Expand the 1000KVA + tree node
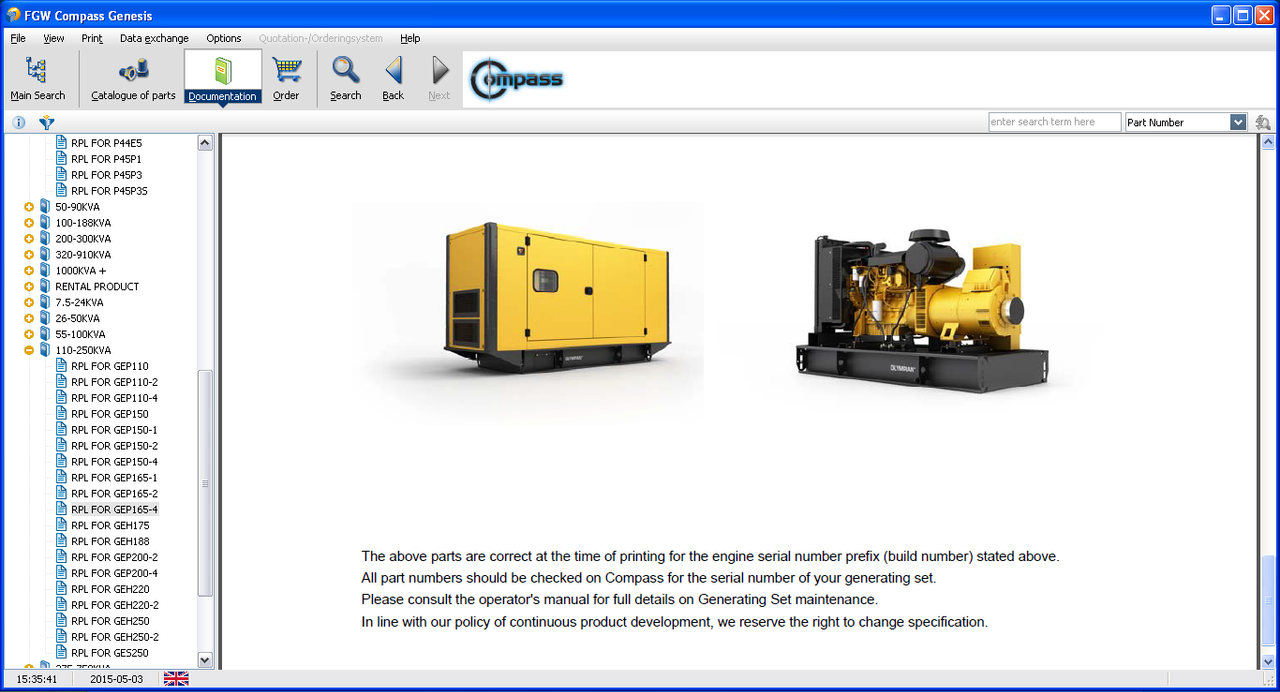The width and height of the screenshot is (1280, 692). click(x=29, y=271)
